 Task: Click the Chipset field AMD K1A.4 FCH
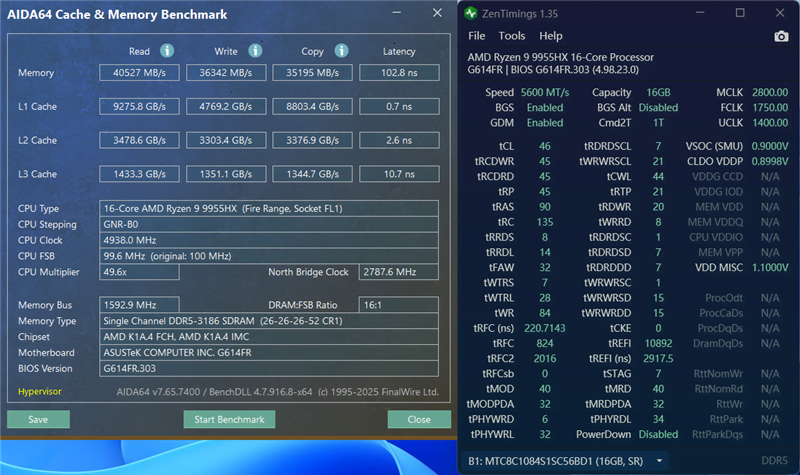coord(269,336)
